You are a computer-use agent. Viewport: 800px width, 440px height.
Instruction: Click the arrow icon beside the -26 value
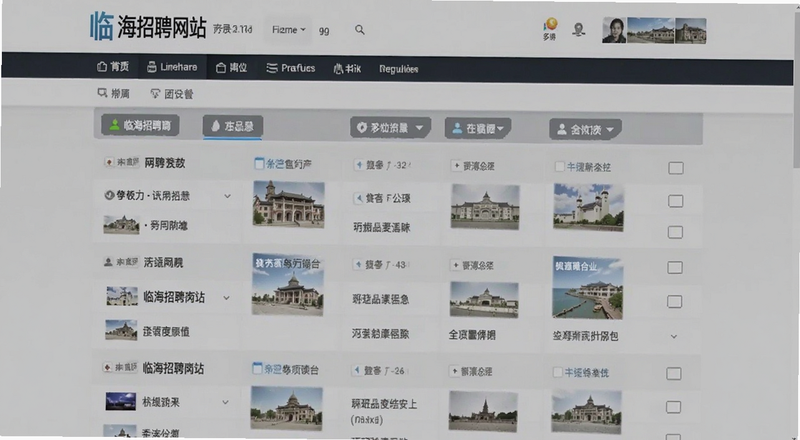358,371
